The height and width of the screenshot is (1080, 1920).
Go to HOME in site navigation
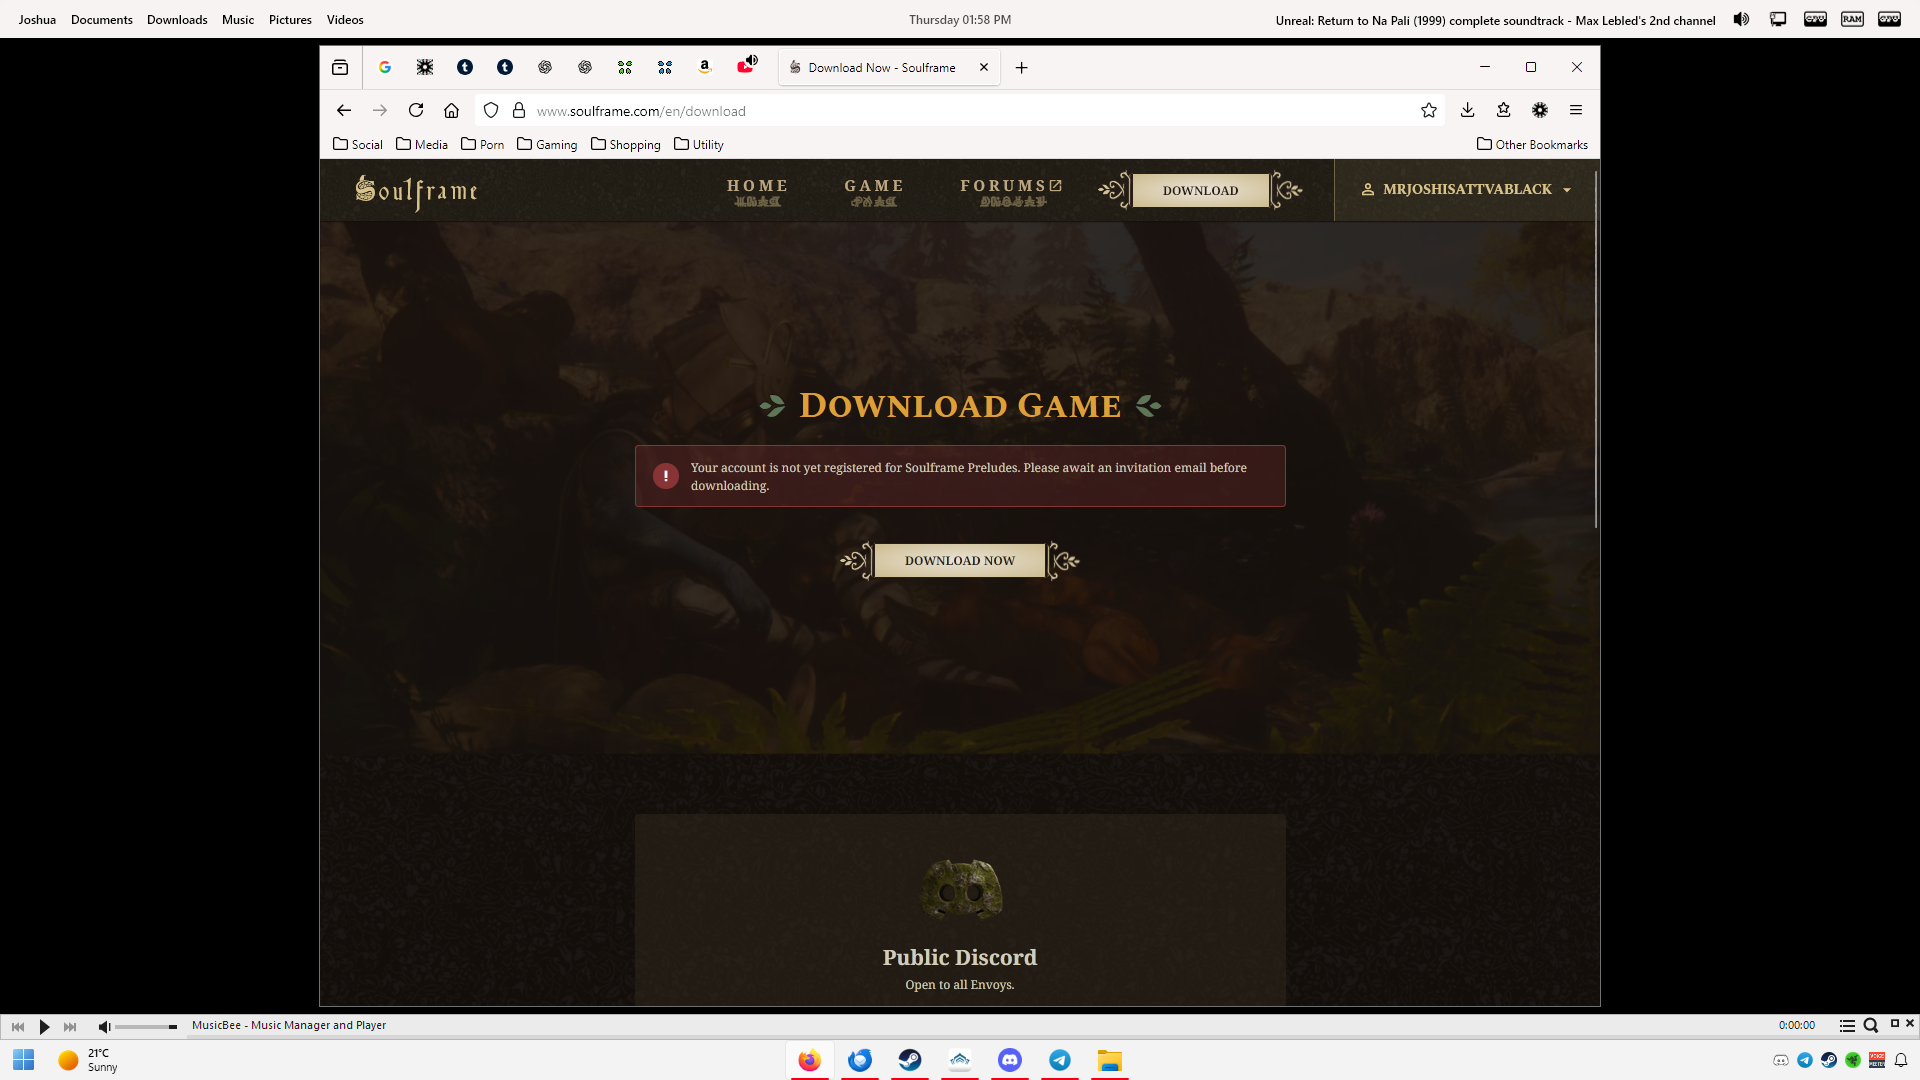(x=757, y=191)
